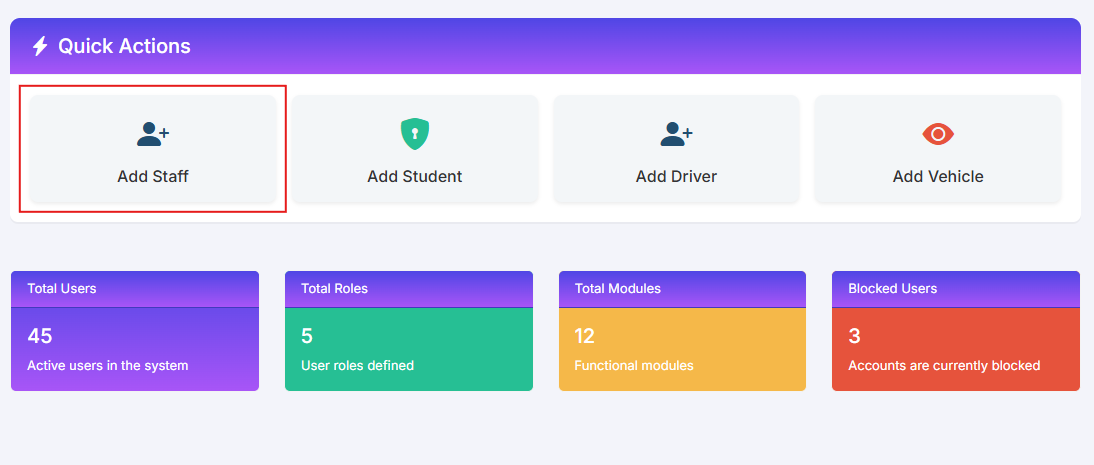This screenshot has height=465, width=1094.
Task: Click the green User roles defined panel
Action: pyautogui.click(x=409, y=349)
